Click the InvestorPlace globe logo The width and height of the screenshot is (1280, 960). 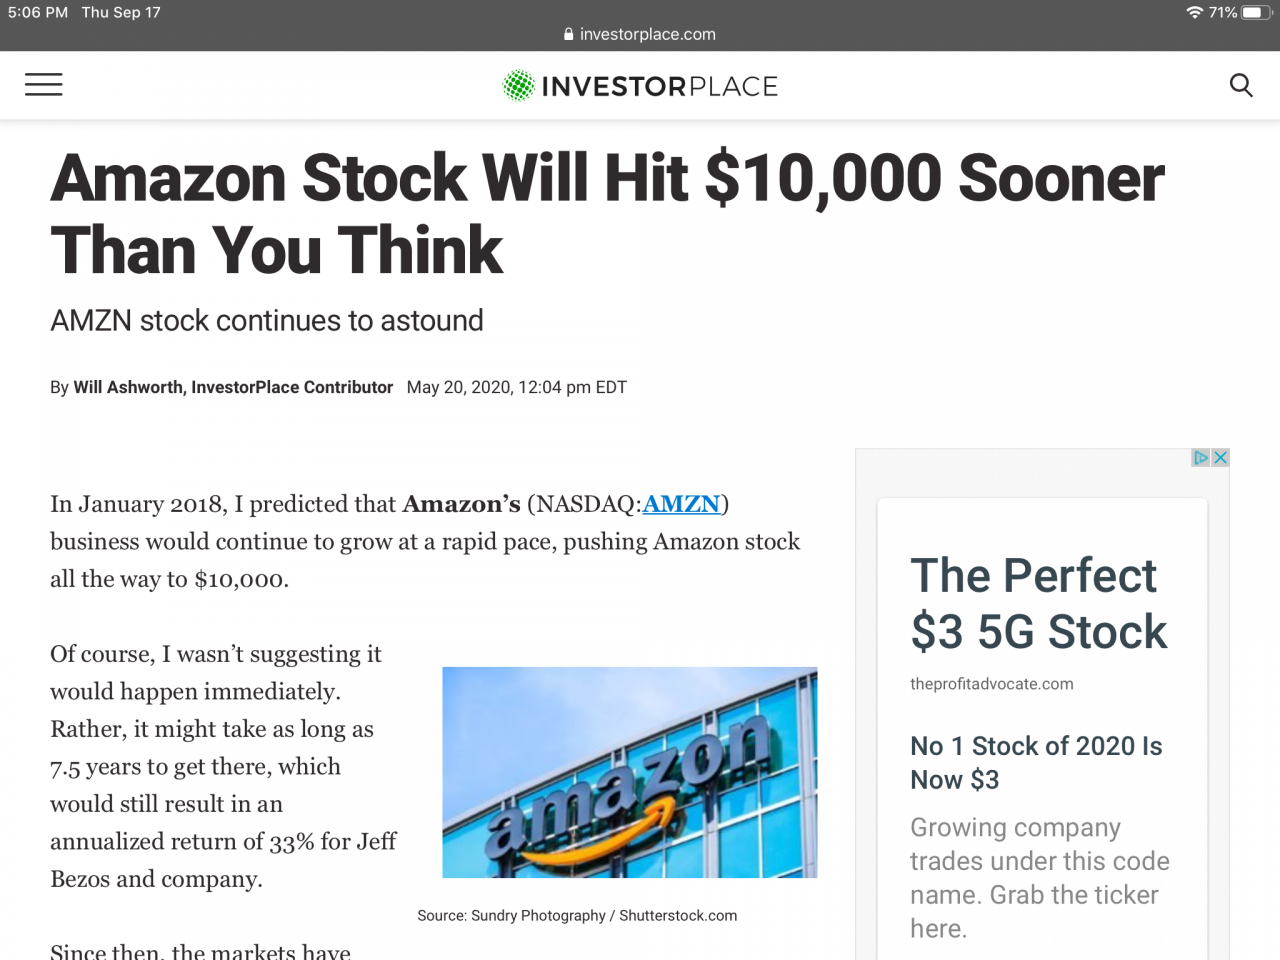coord(518,86)
